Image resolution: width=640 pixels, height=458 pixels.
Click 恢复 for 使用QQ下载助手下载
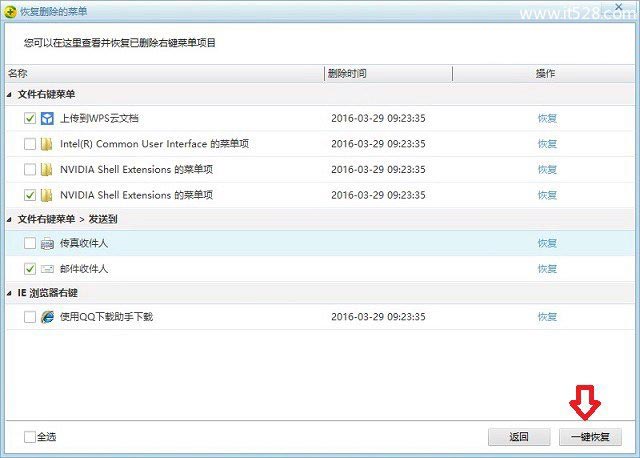pos(547,317)
